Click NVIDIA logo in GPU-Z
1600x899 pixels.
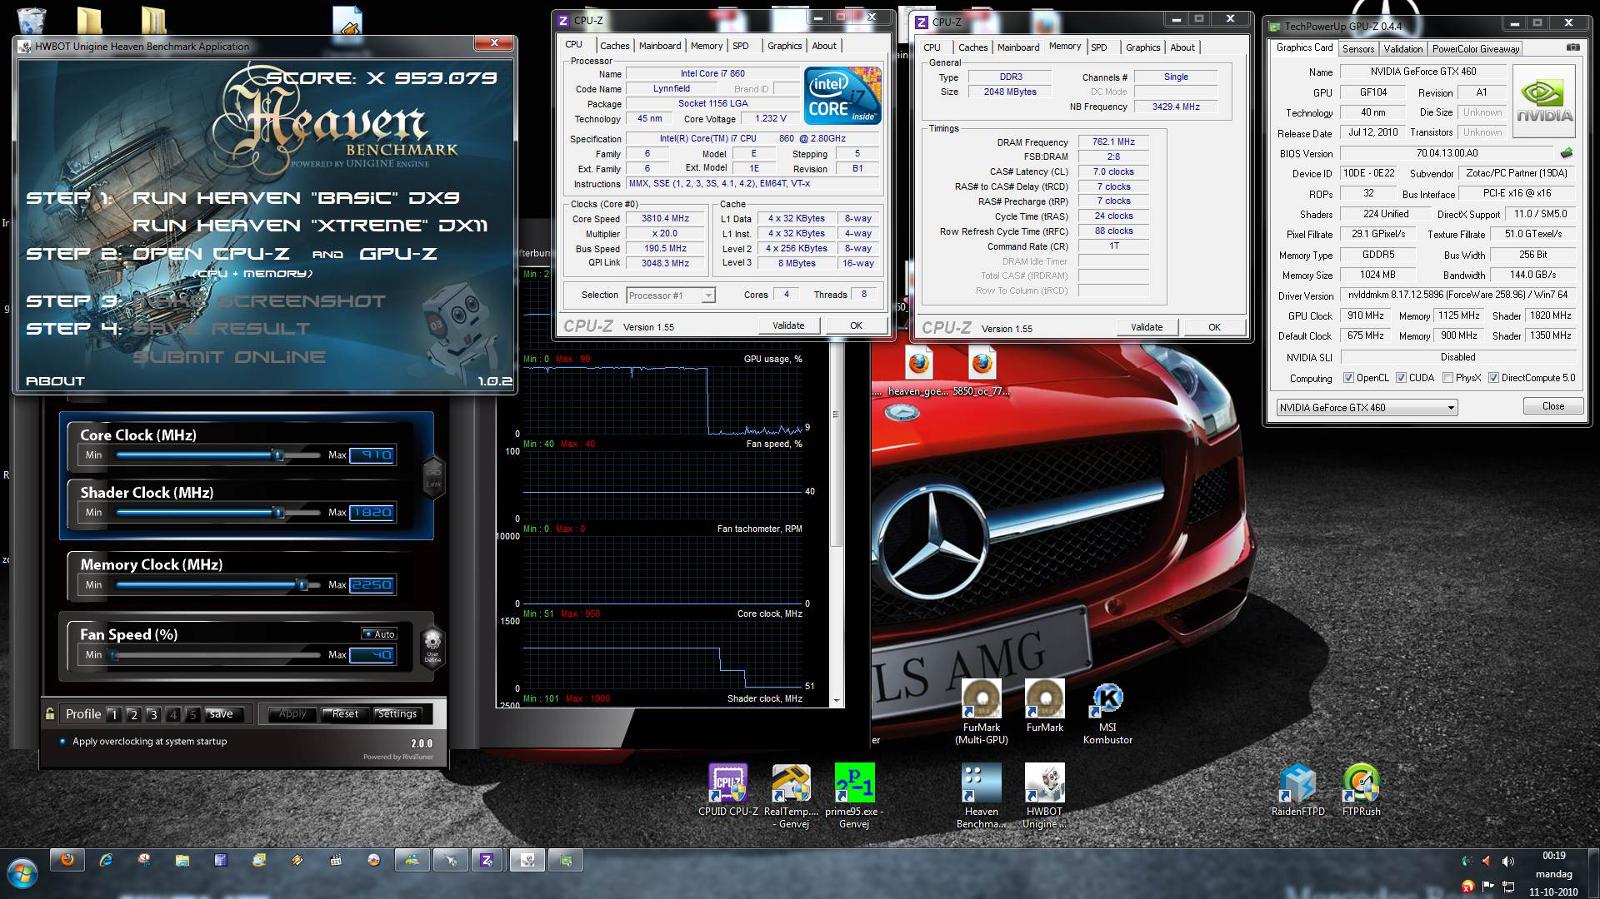pos(1544,100)
